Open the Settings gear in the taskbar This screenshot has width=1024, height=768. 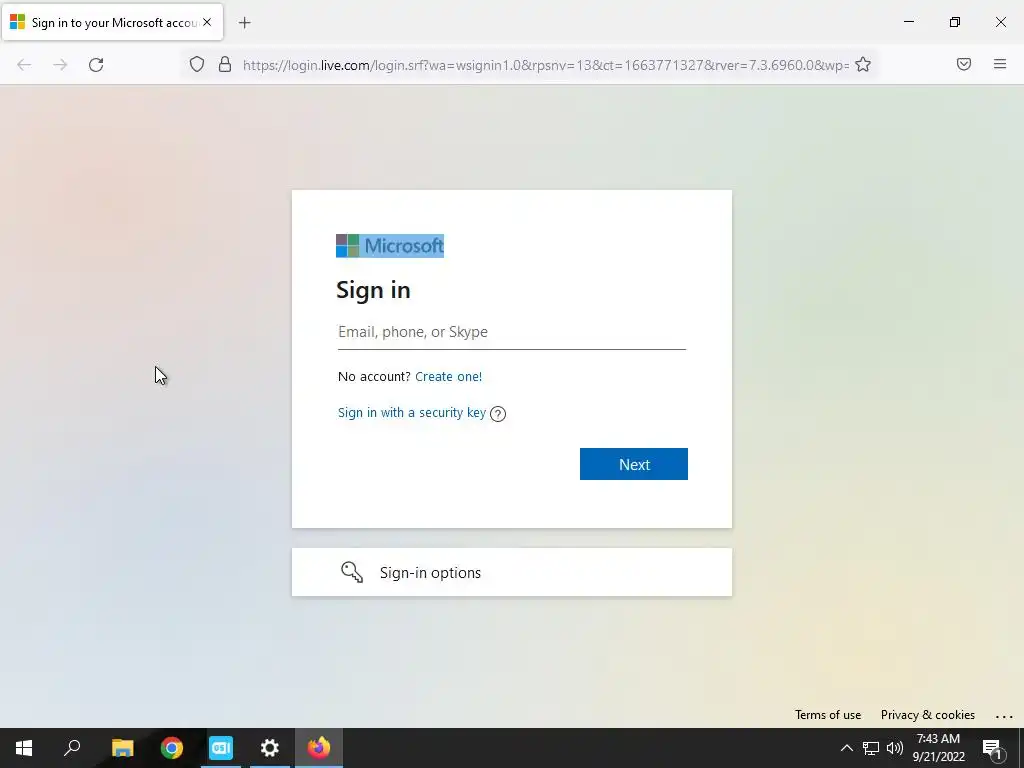270,748
